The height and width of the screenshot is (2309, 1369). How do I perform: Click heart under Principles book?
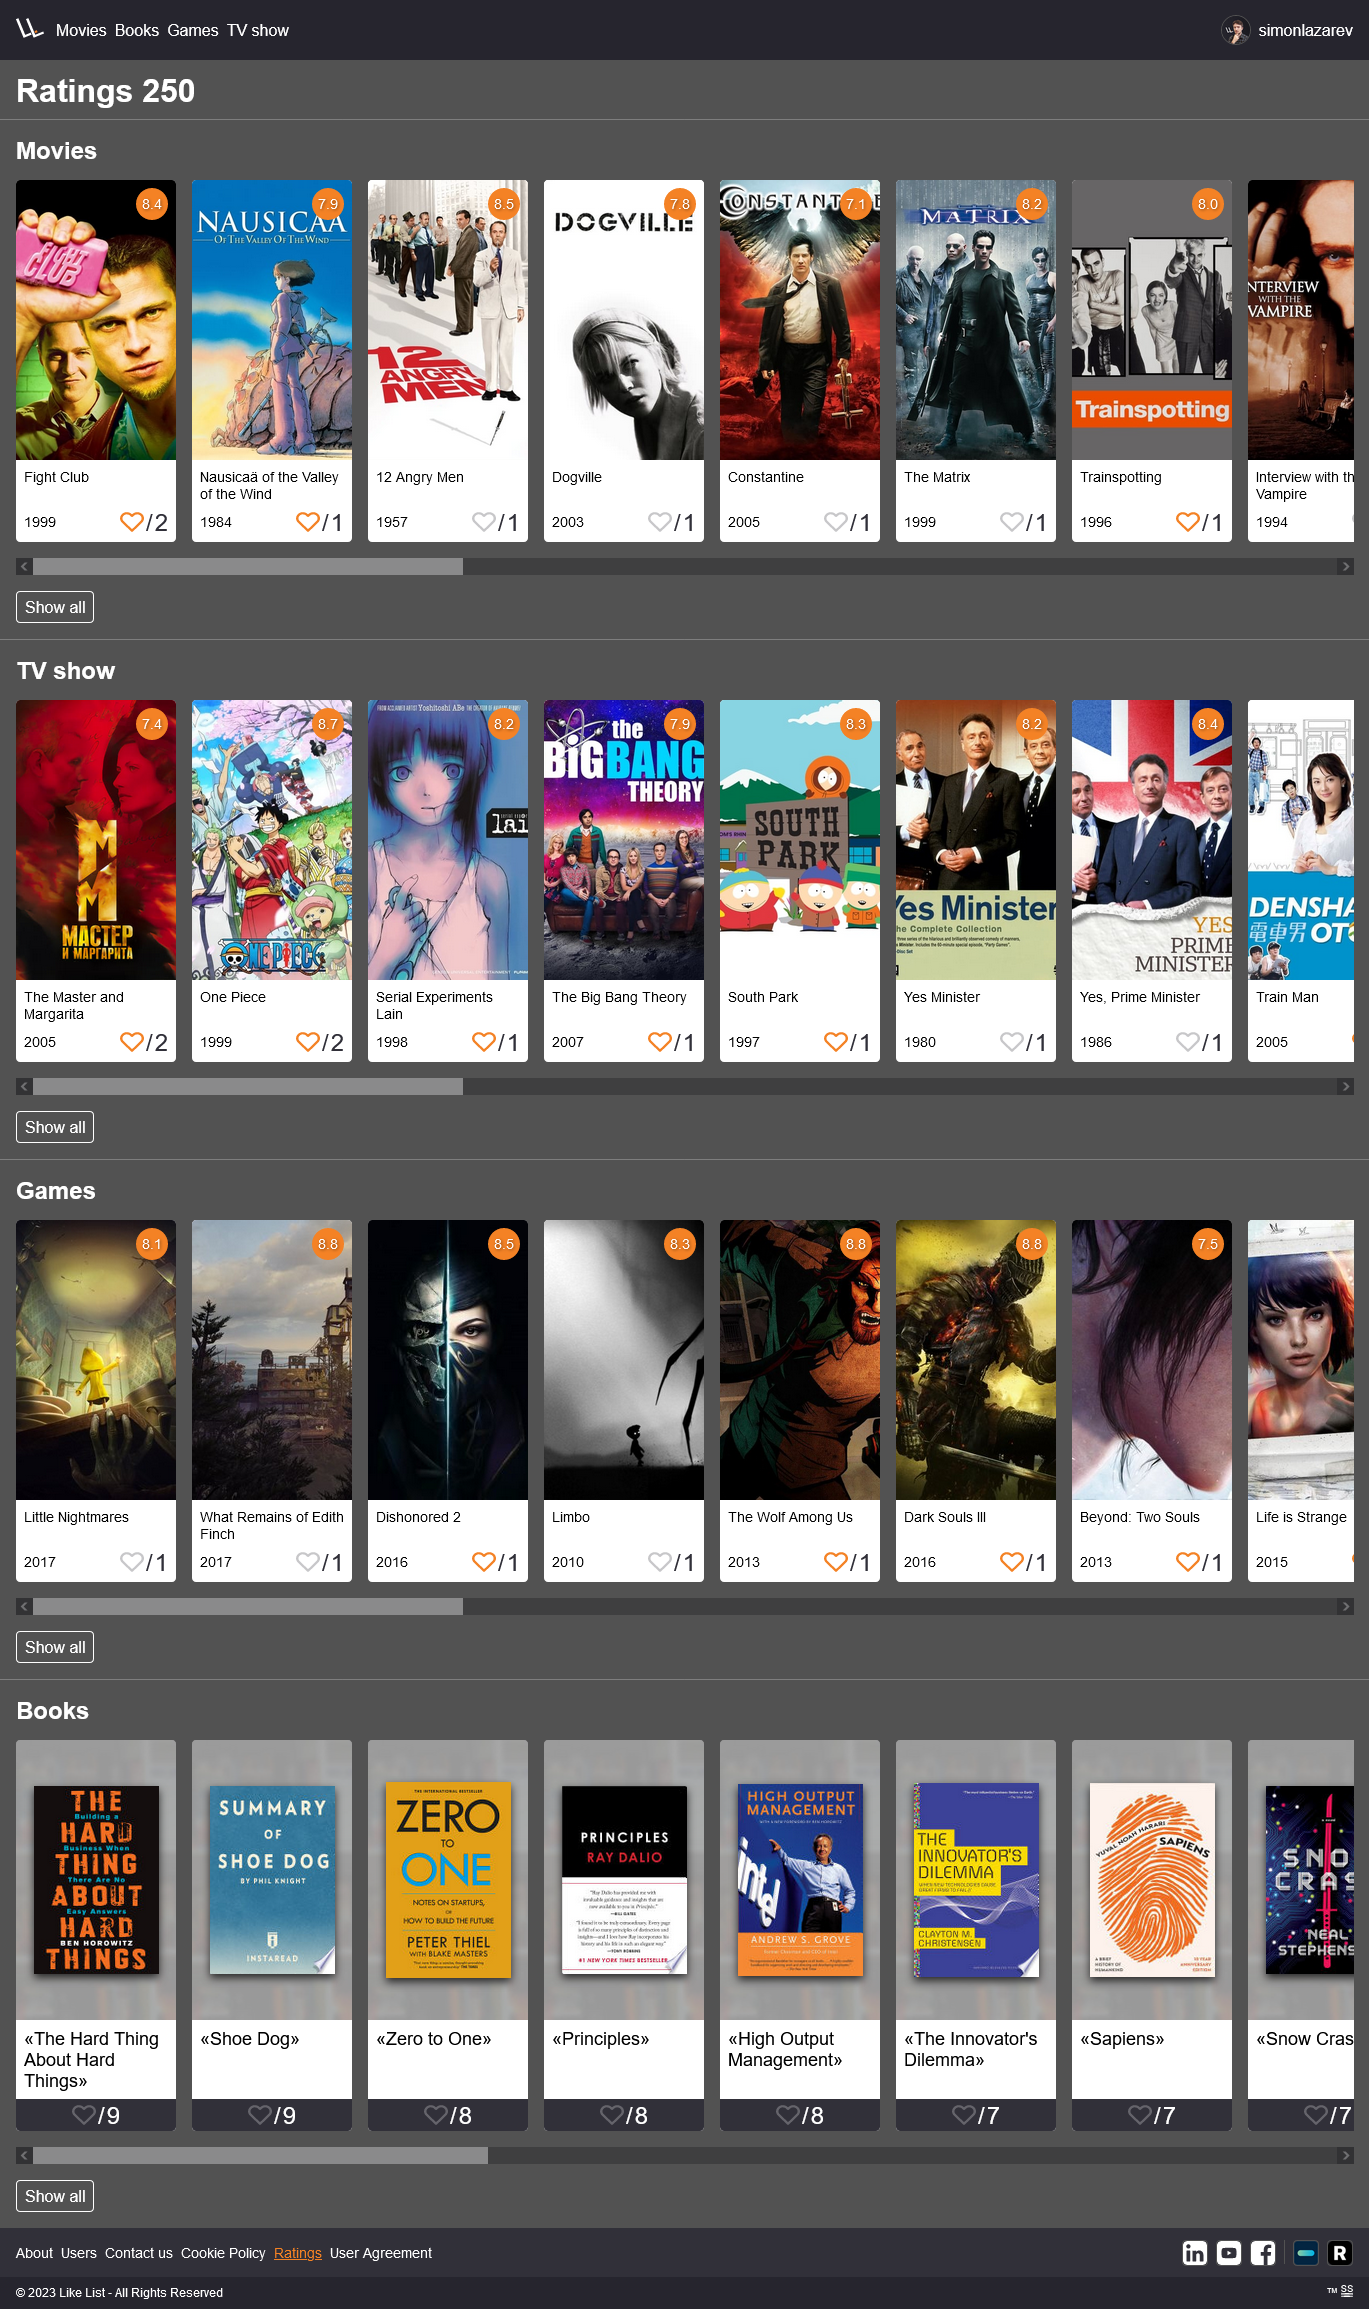coord(612,2114)
